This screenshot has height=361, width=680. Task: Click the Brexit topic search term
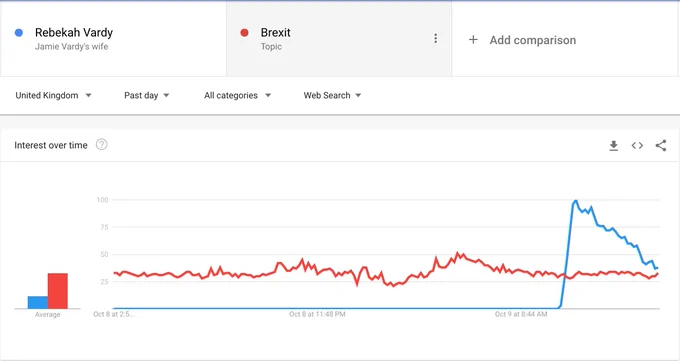point(275,33)
